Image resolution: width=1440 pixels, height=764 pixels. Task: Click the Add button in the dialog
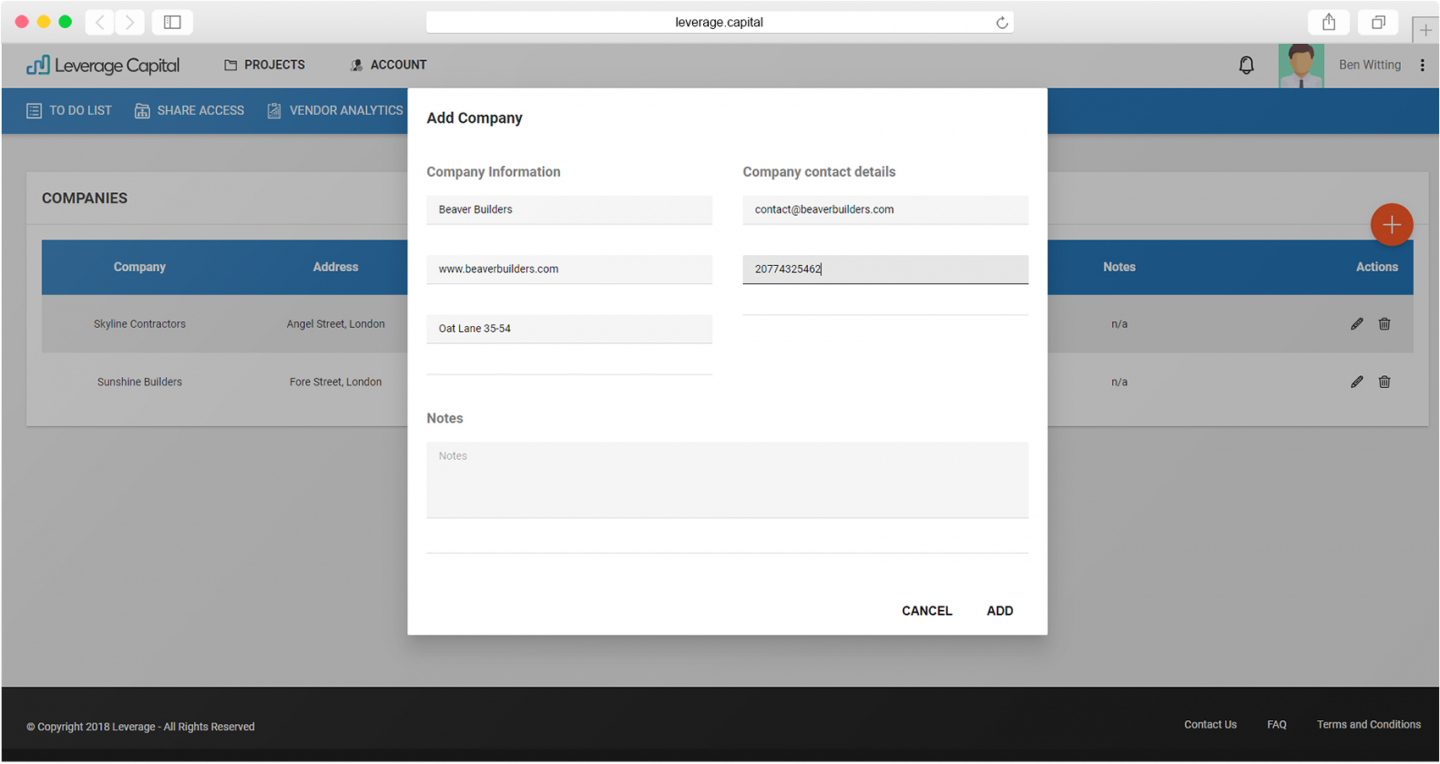tap(1000, 611)
